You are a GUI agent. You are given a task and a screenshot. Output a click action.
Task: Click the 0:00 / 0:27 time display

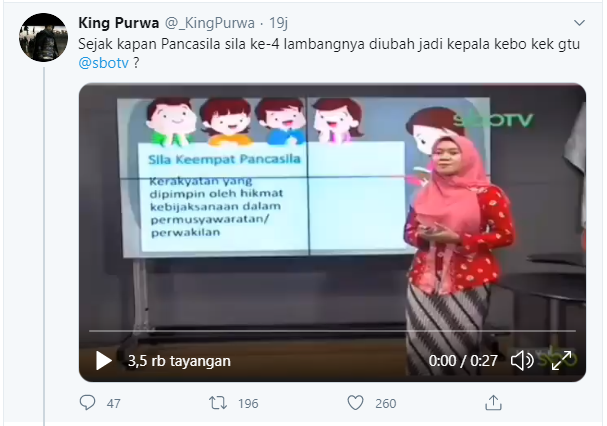tap(463, 361)
